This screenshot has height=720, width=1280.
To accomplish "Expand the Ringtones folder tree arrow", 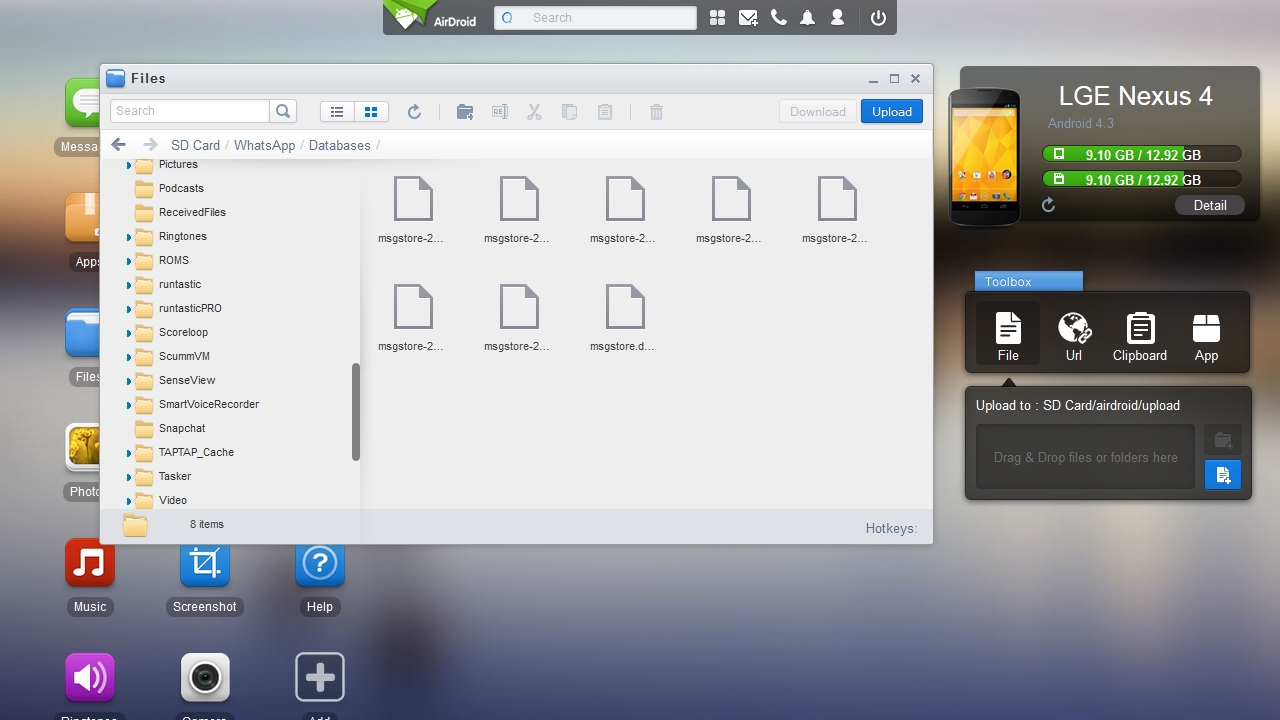I will pyautogui.click(x=129, y=238).
